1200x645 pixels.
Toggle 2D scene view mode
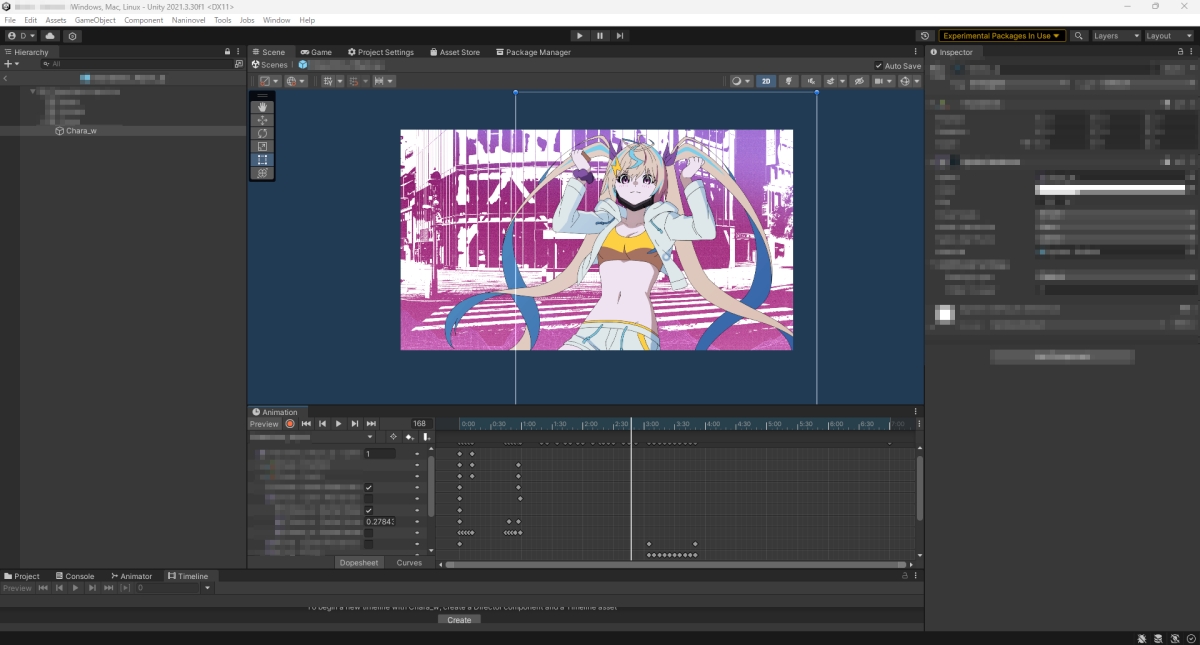pos(766,81)
